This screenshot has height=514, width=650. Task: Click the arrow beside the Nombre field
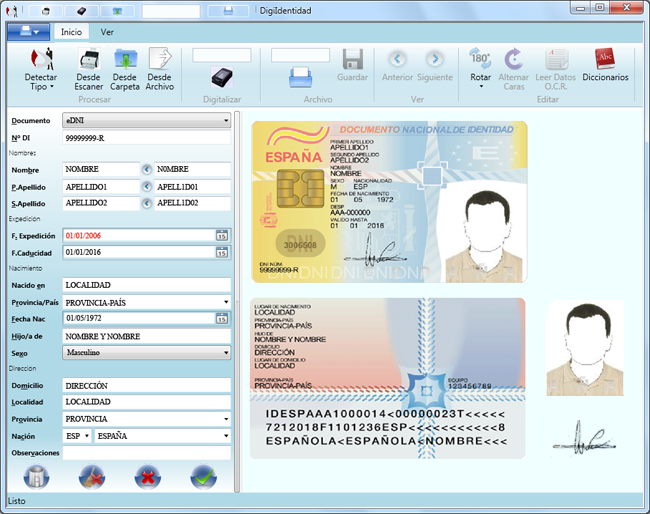[146, 169]
